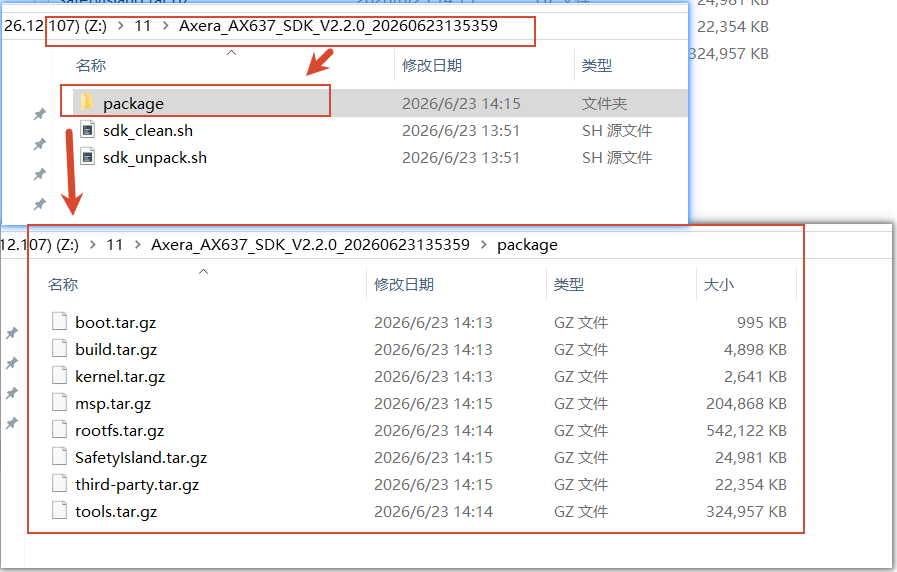Viewport: 897px width, 572px height.
Task: Expand chevron after '11' in package window
Action: click(x=137, y=245)
